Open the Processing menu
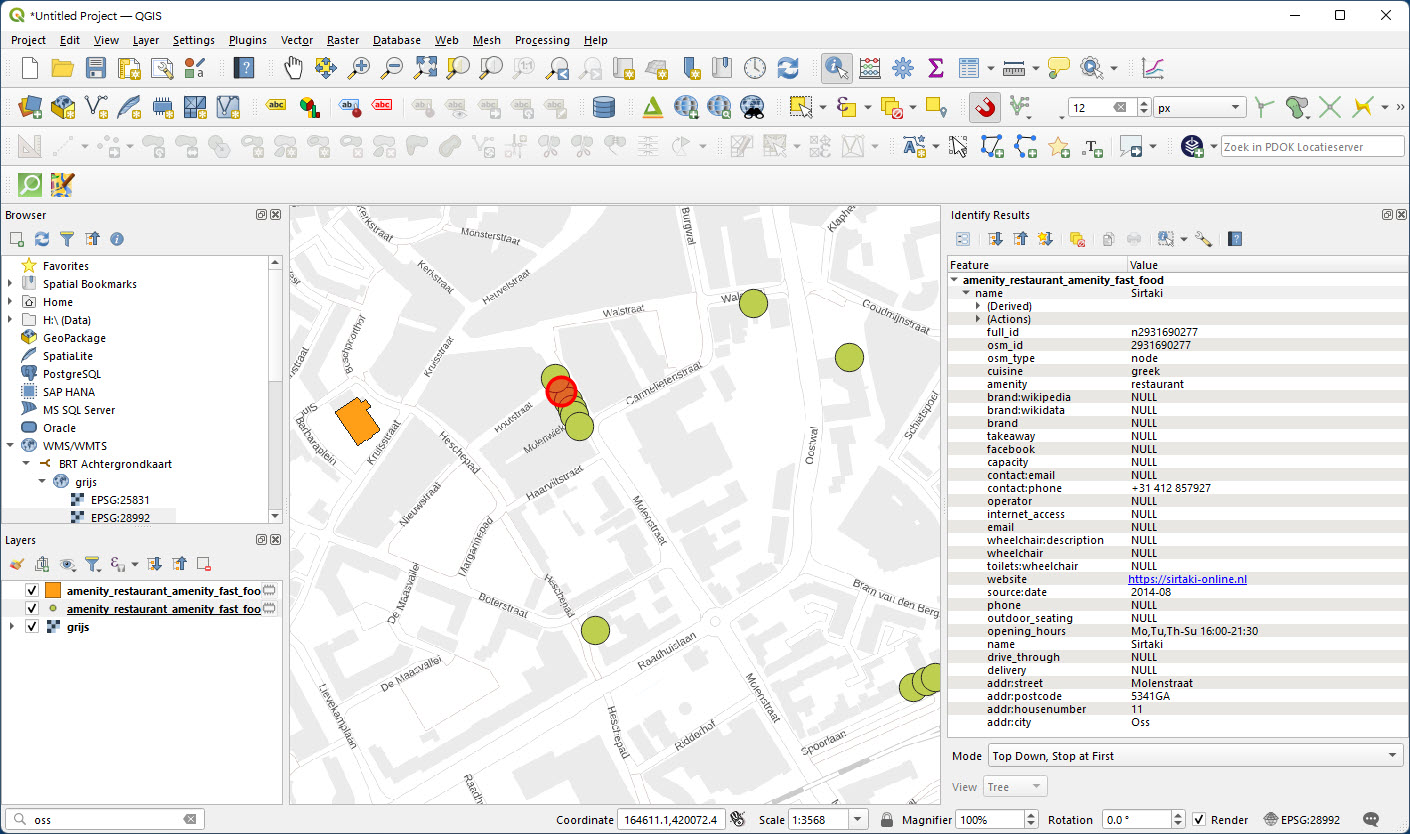This screenshot has width=1410, height=834. point(542,40)
